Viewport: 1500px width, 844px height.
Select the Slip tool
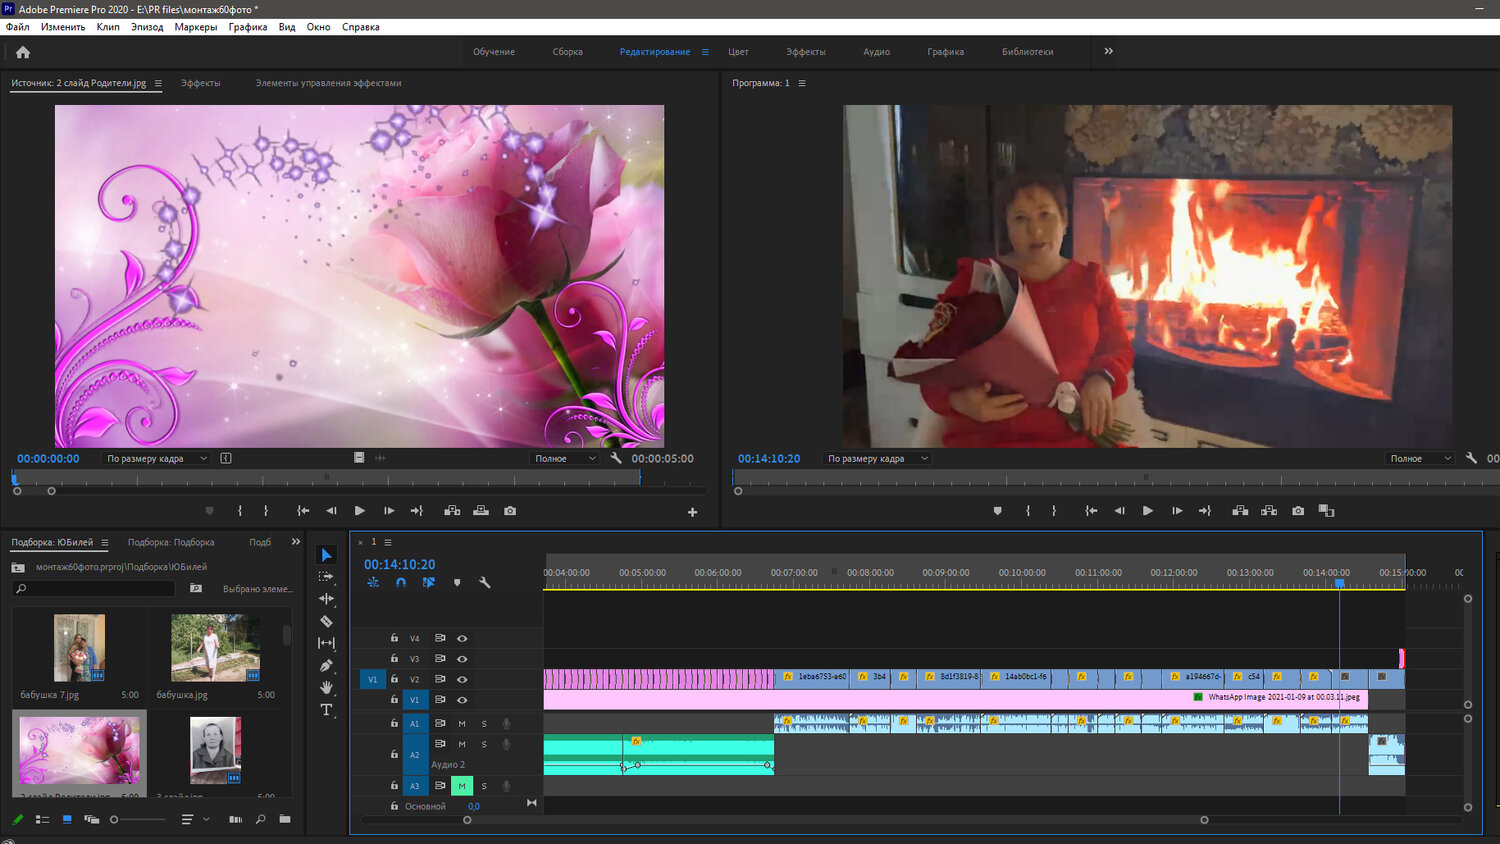tap(326, 643)
